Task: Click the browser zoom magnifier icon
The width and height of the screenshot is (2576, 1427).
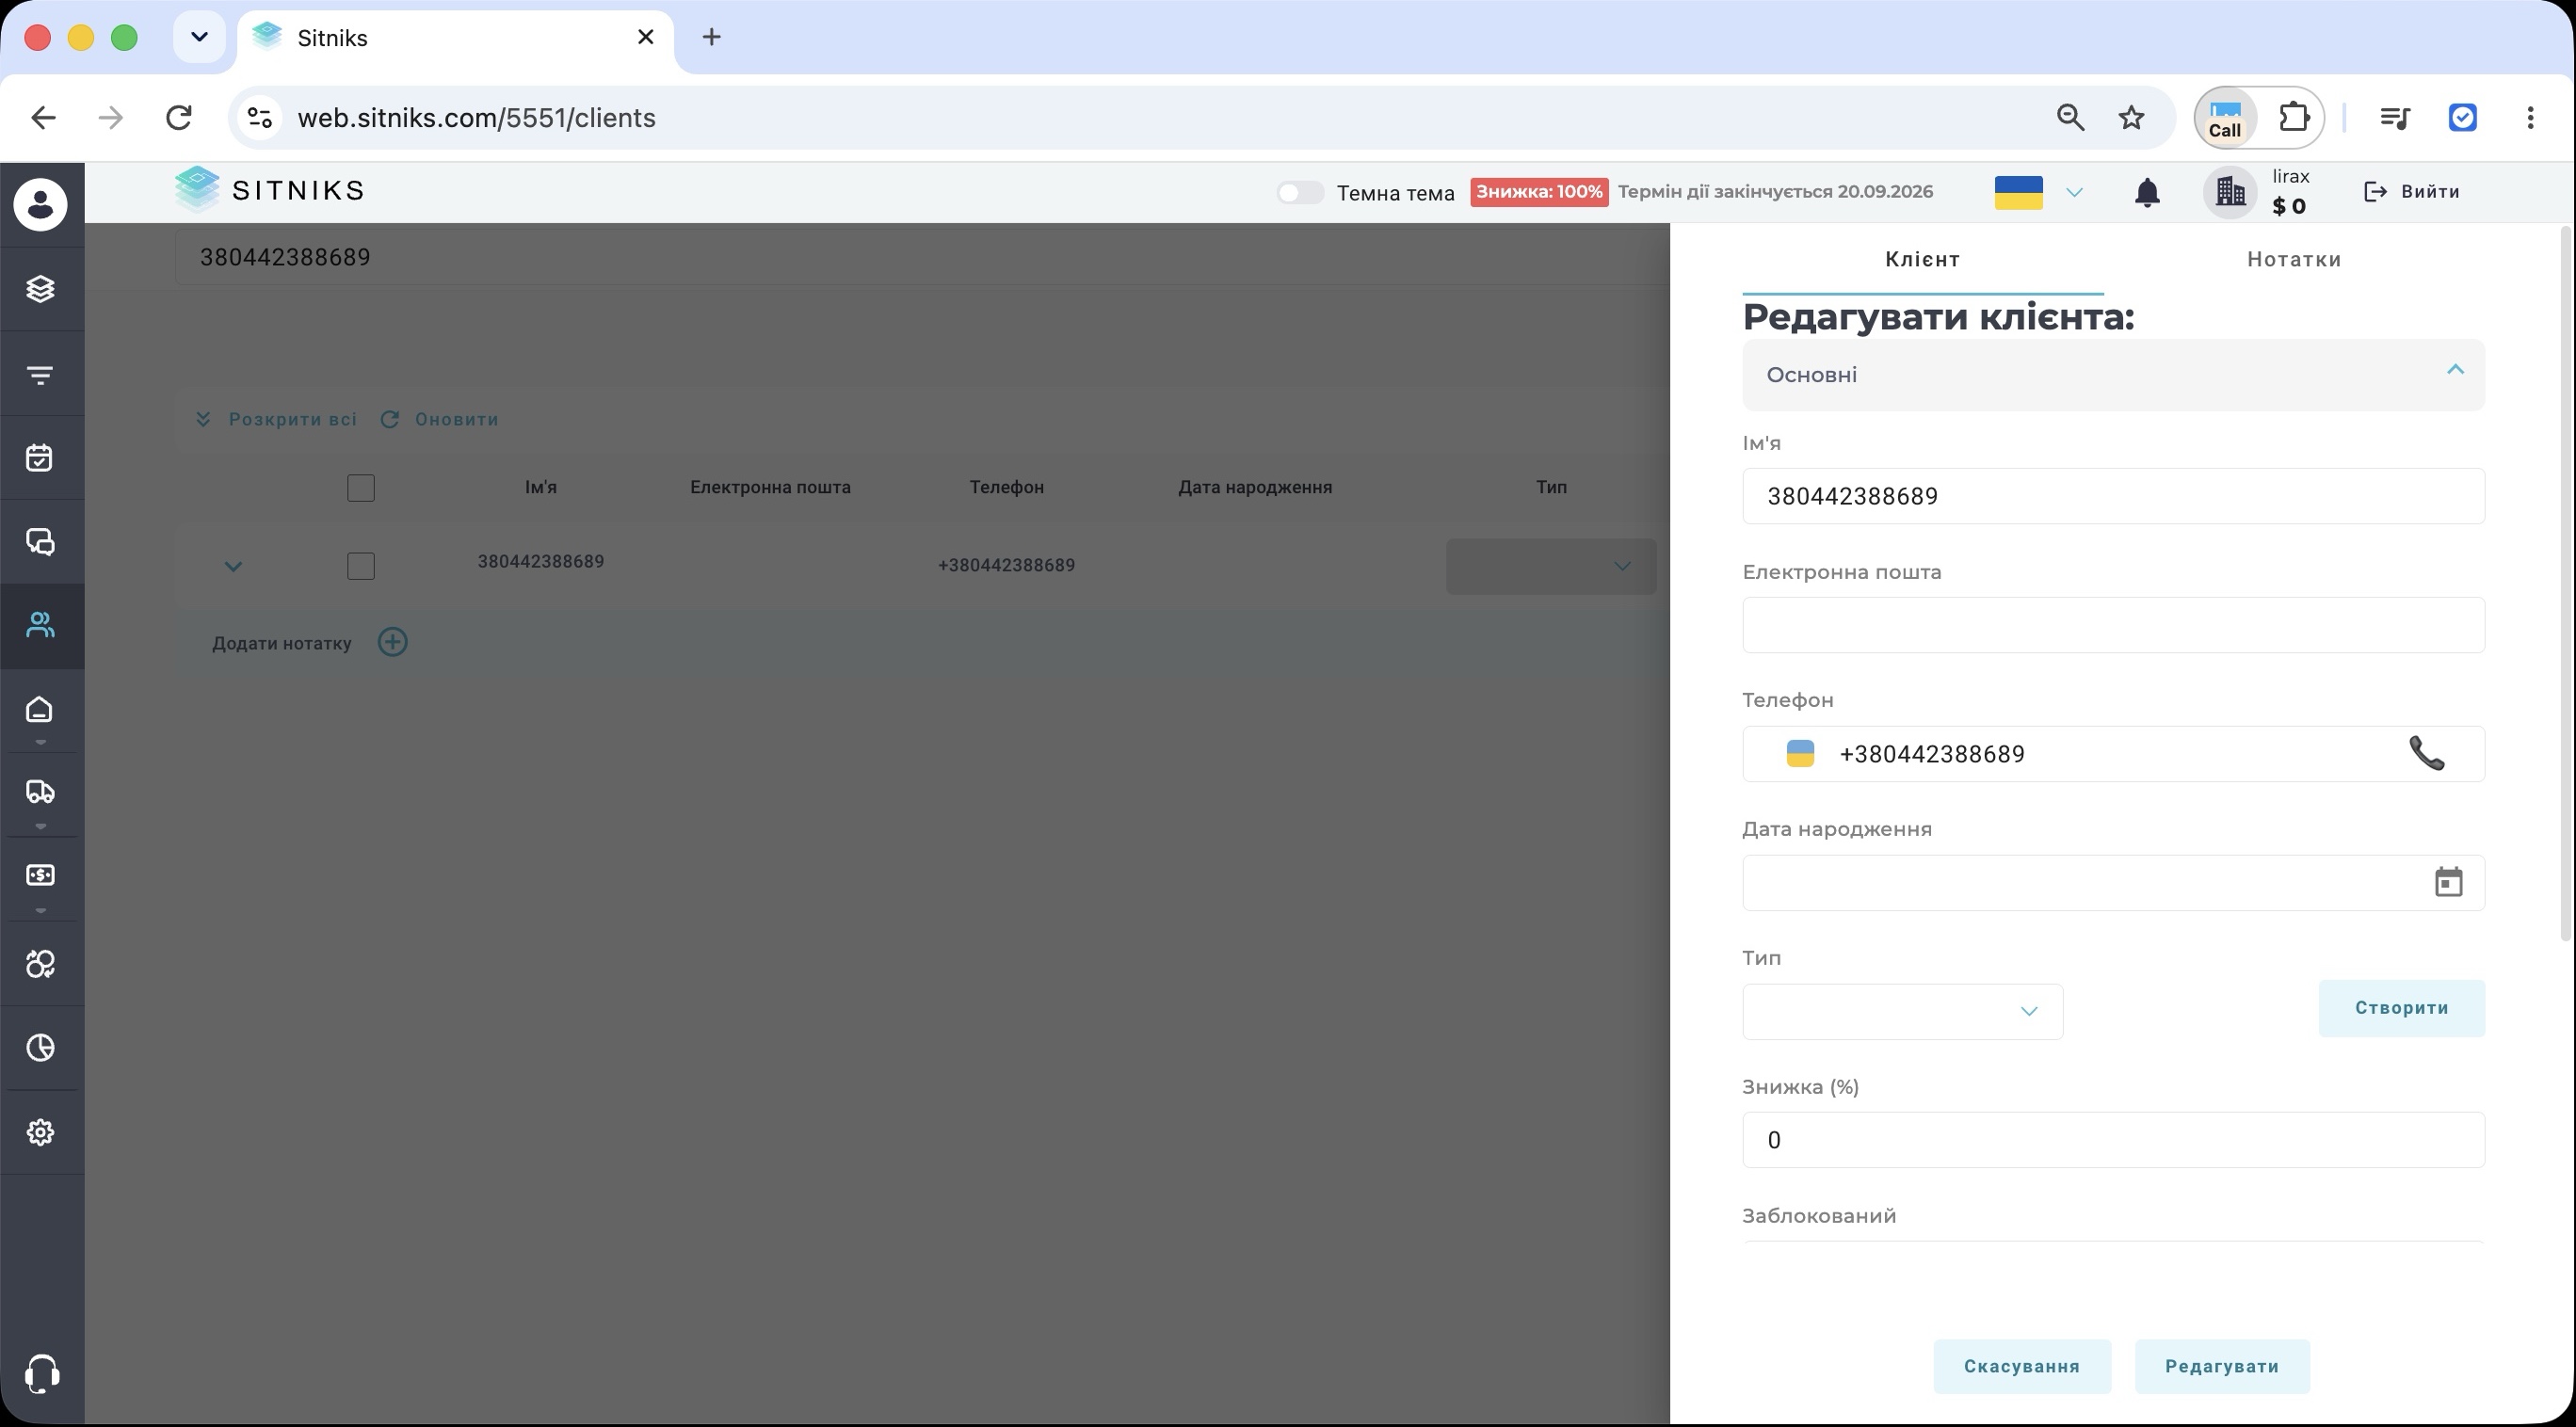Action: 2070,118
